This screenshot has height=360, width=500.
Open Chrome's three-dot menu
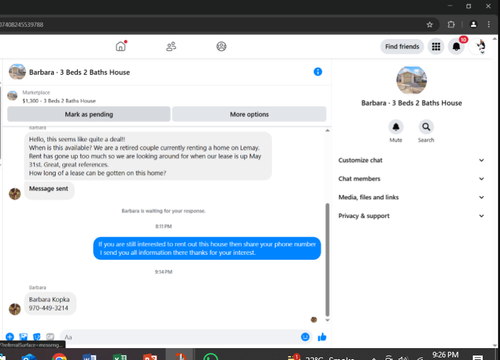click(489, 24)
